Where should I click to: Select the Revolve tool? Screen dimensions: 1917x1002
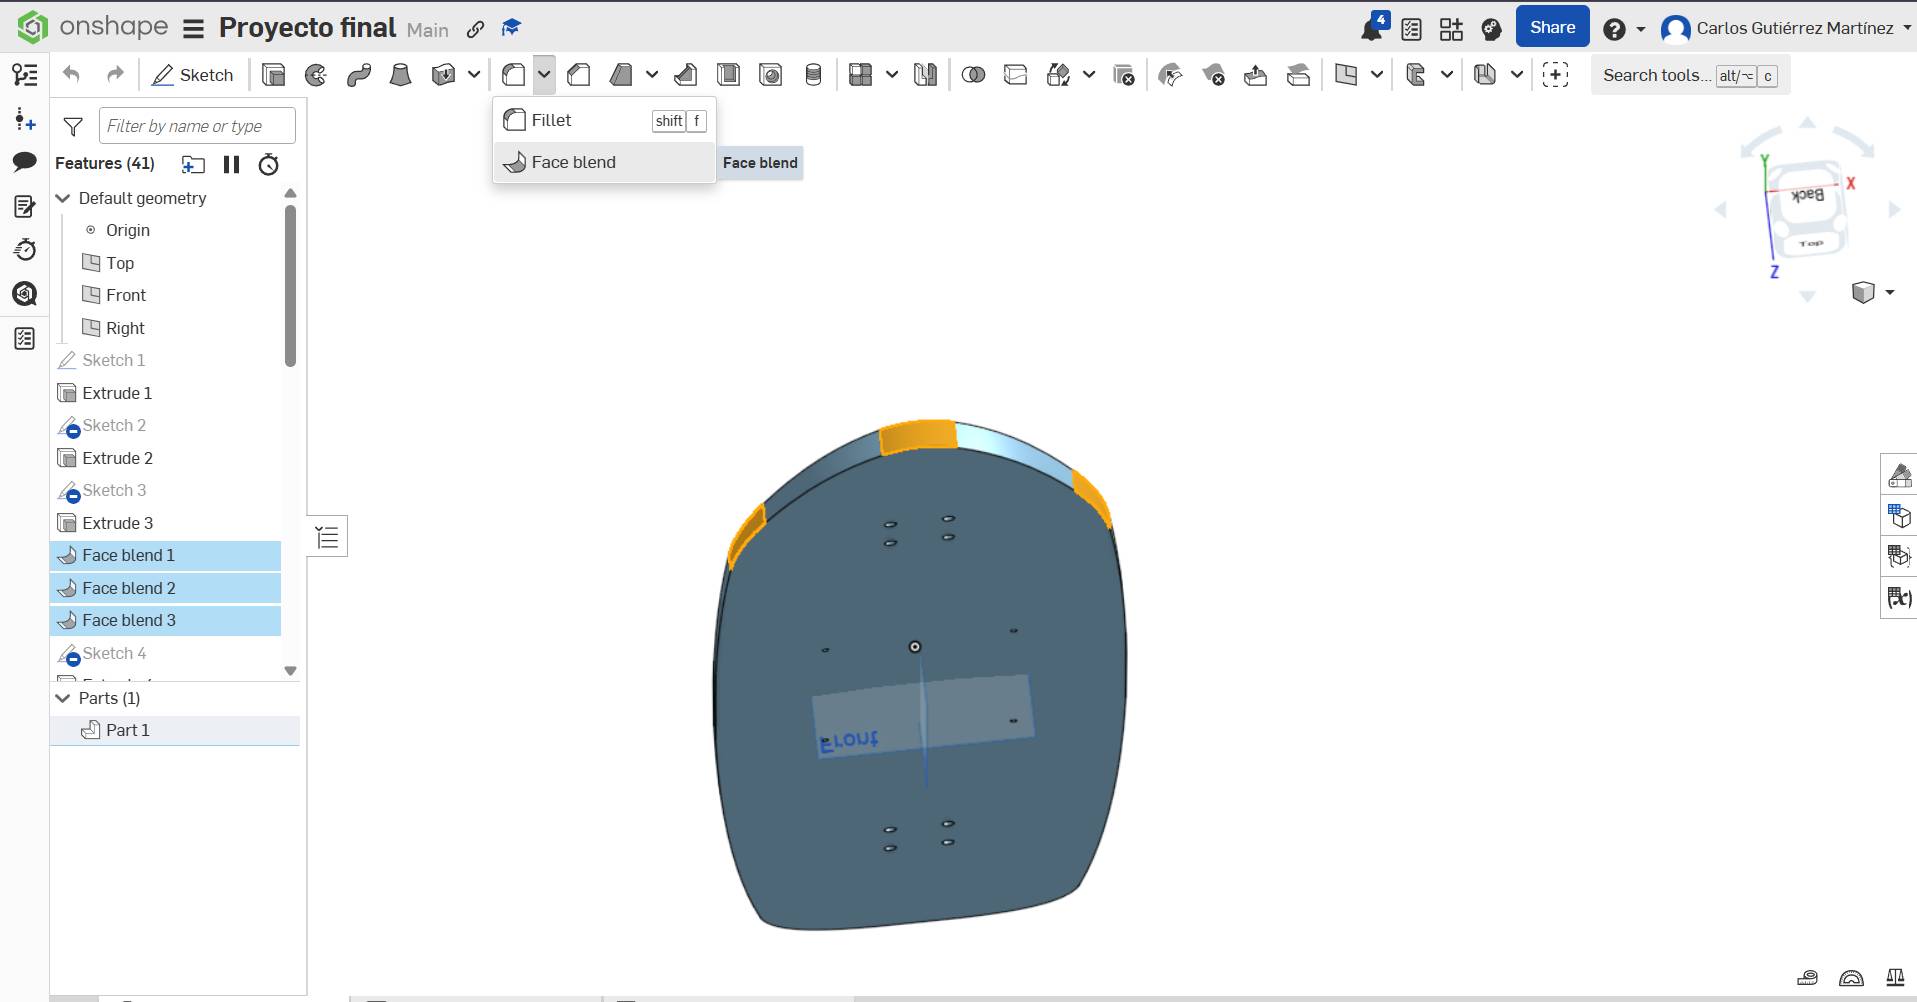coord(316,75)
